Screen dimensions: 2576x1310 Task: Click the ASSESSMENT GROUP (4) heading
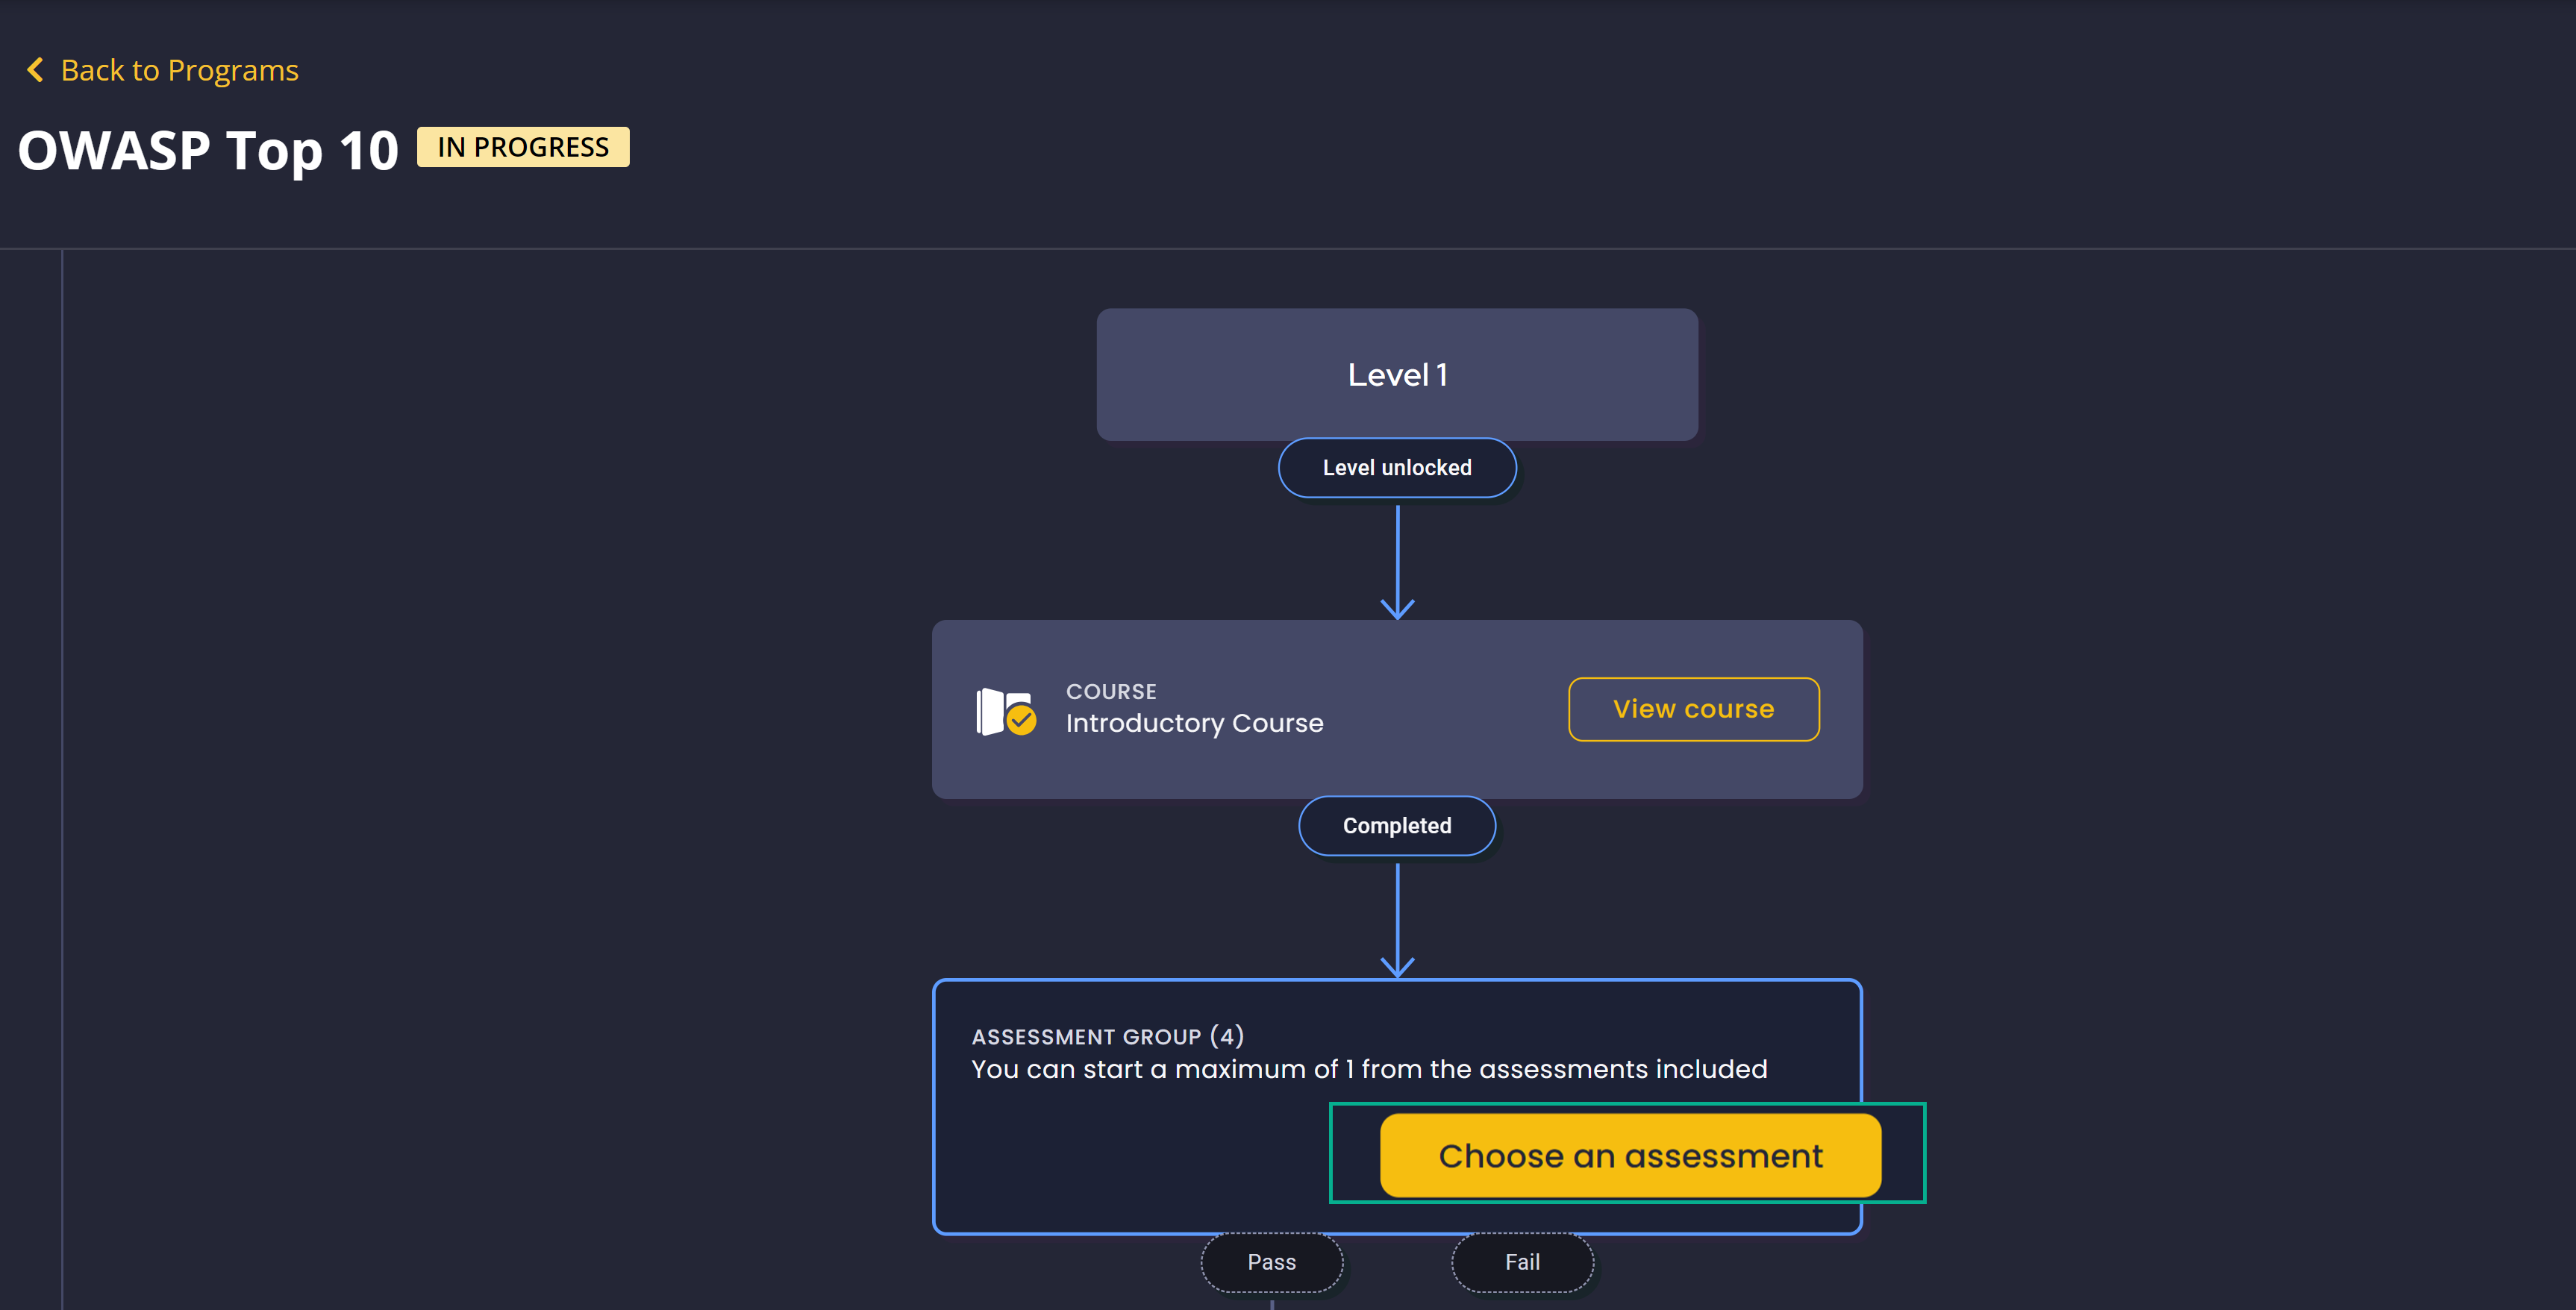click(x=1108, y=1036)
